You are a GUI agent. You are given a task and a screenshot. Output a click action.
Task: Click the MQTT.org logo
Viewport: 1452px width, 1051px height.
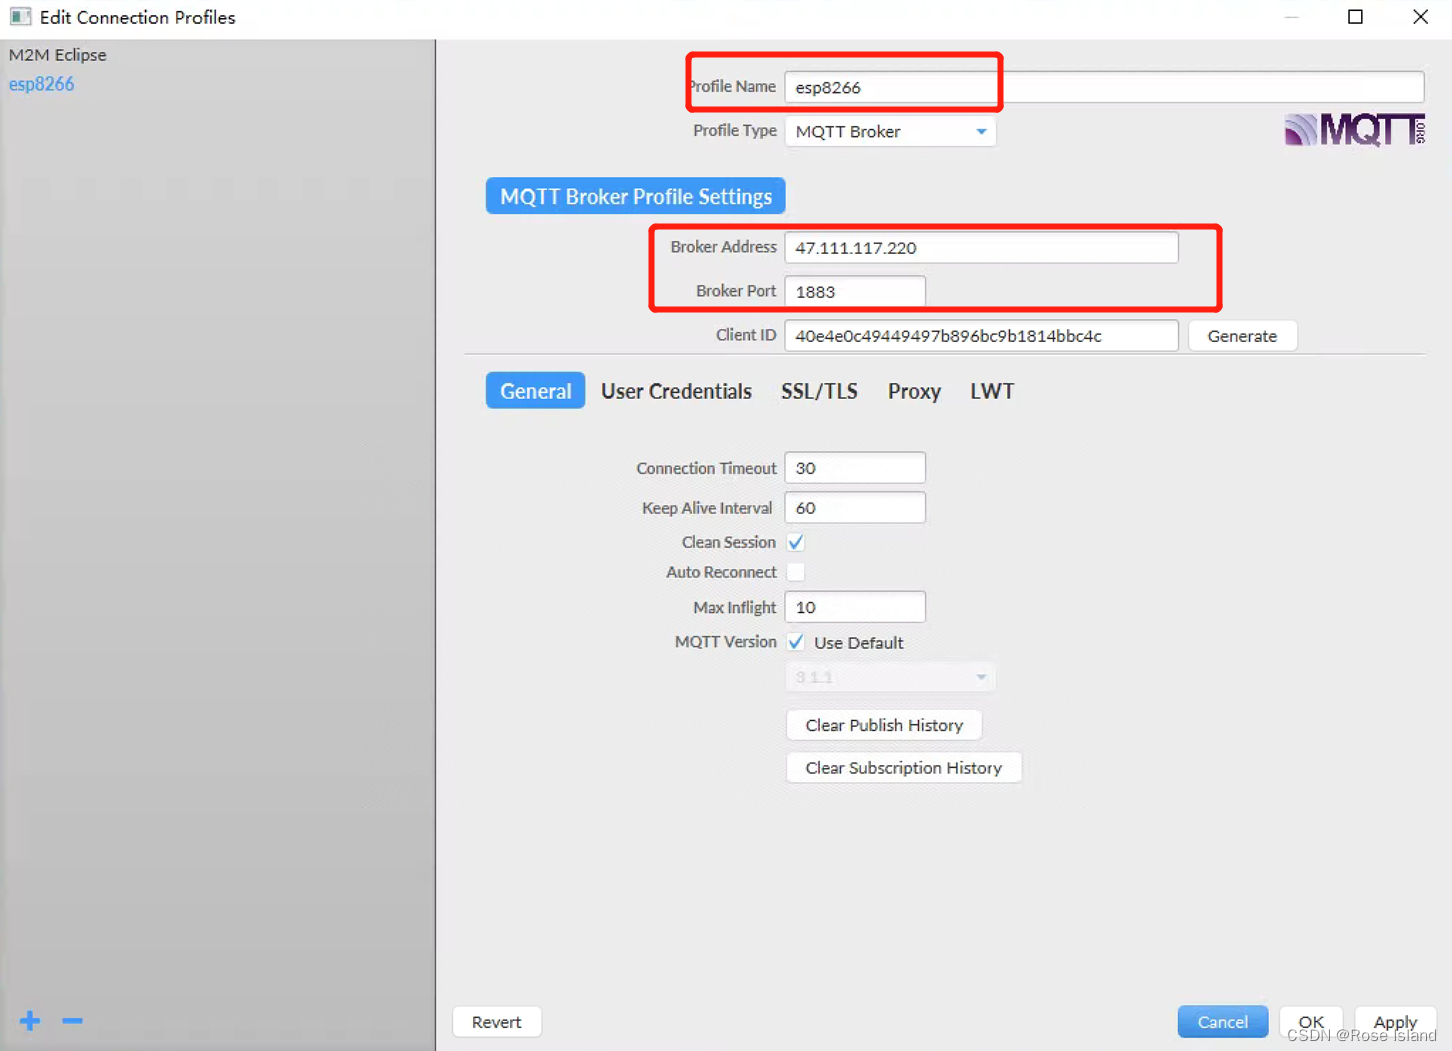(x=1354, y=129)
